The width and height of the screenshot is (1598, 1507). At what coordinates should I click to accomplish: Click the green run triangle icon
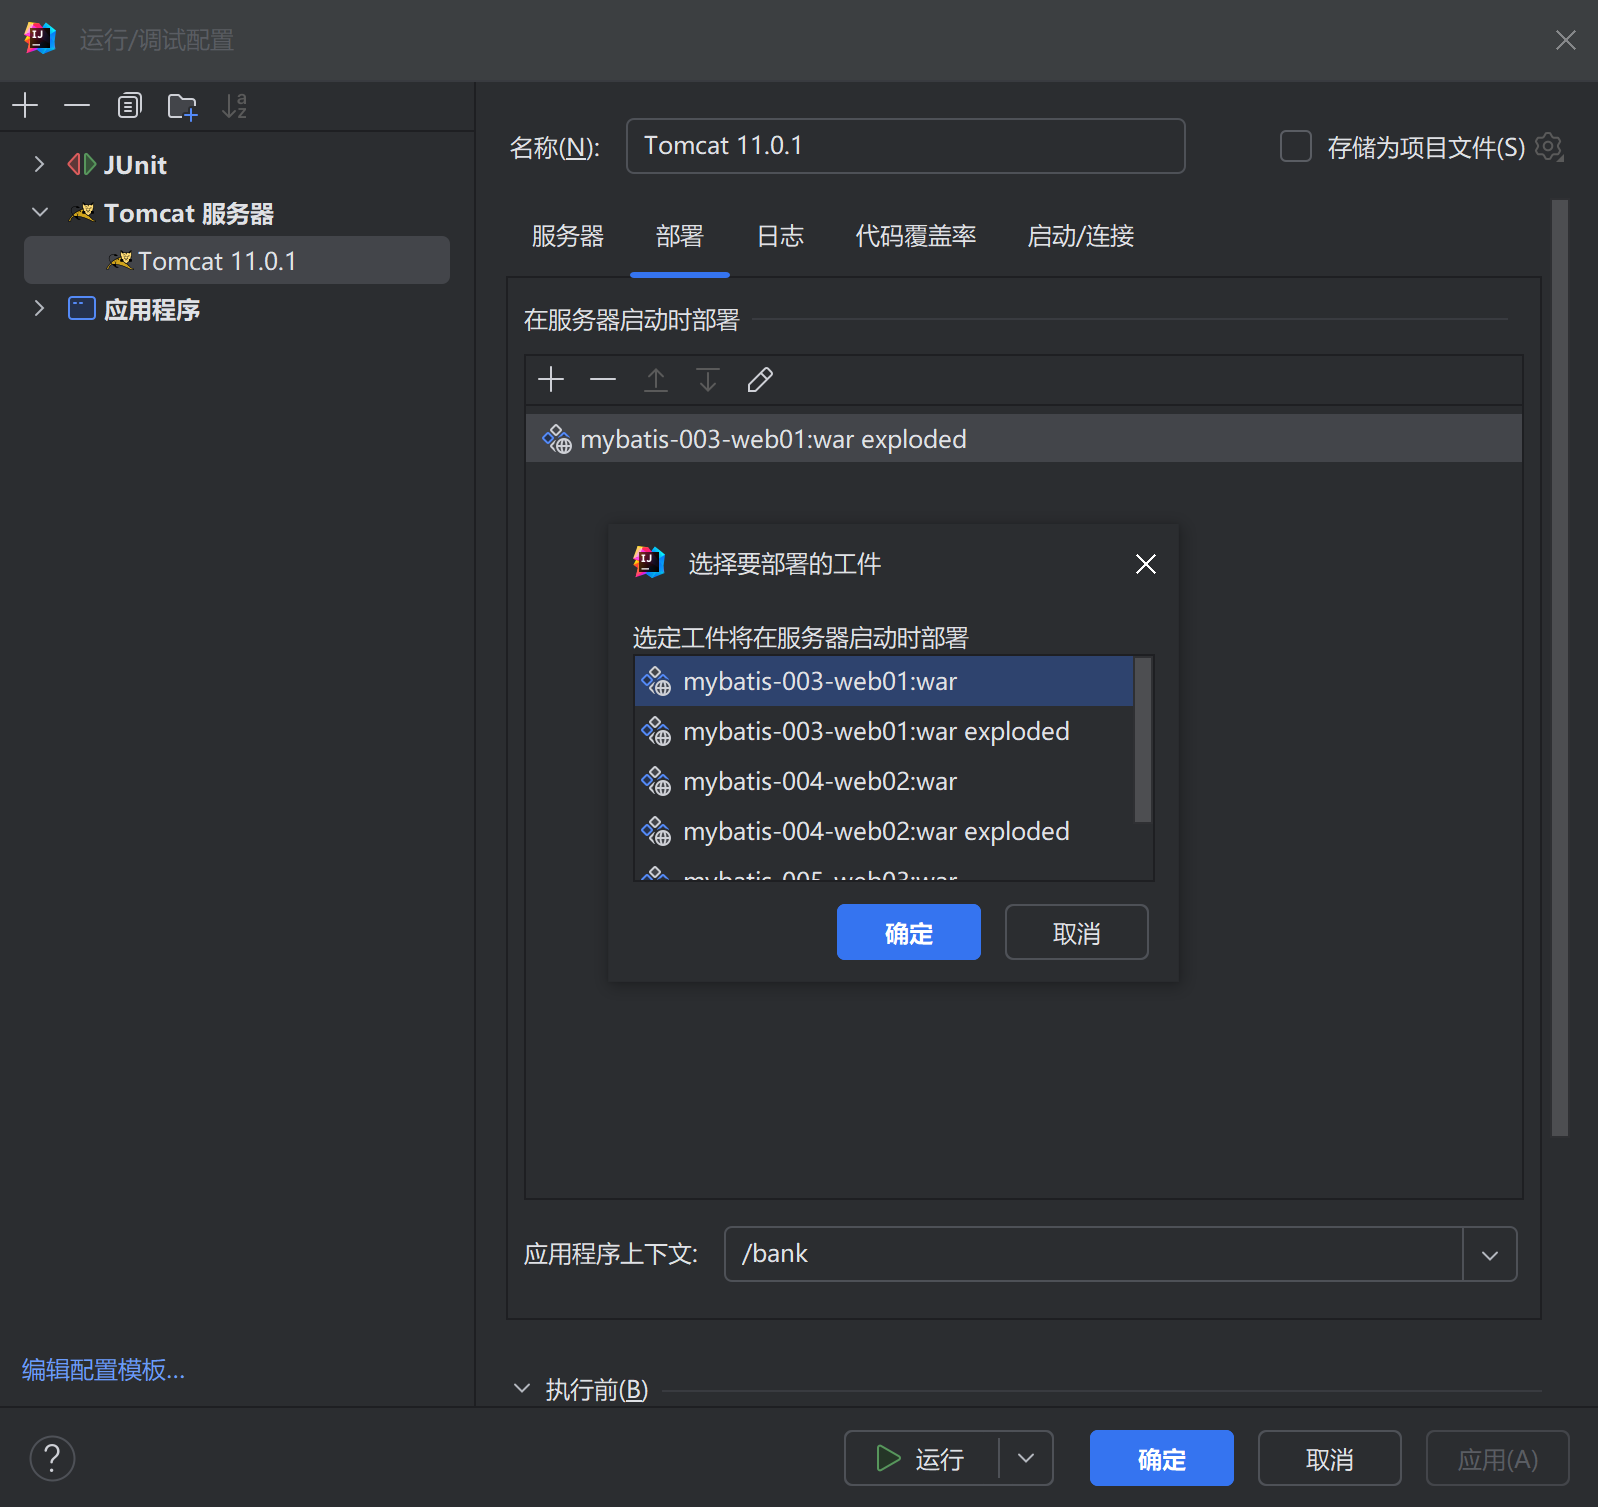coord(888,1458)
